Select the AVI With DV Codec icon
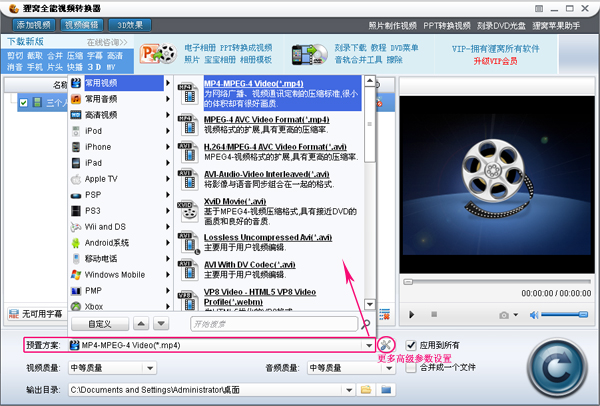The width and height of the screenshot is (600, 406). tap(188, 269)
